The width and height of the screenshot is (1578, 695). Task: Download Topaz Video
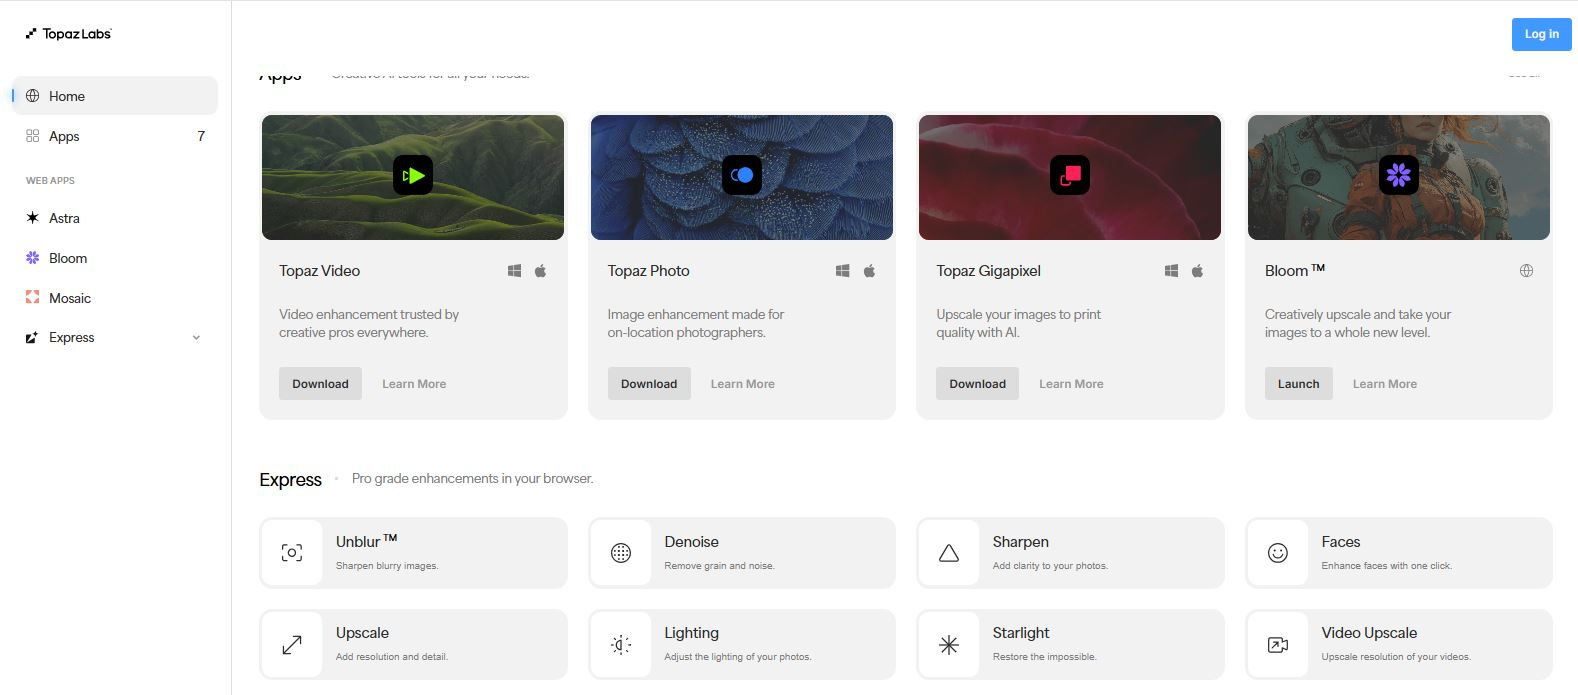point(320,384)
